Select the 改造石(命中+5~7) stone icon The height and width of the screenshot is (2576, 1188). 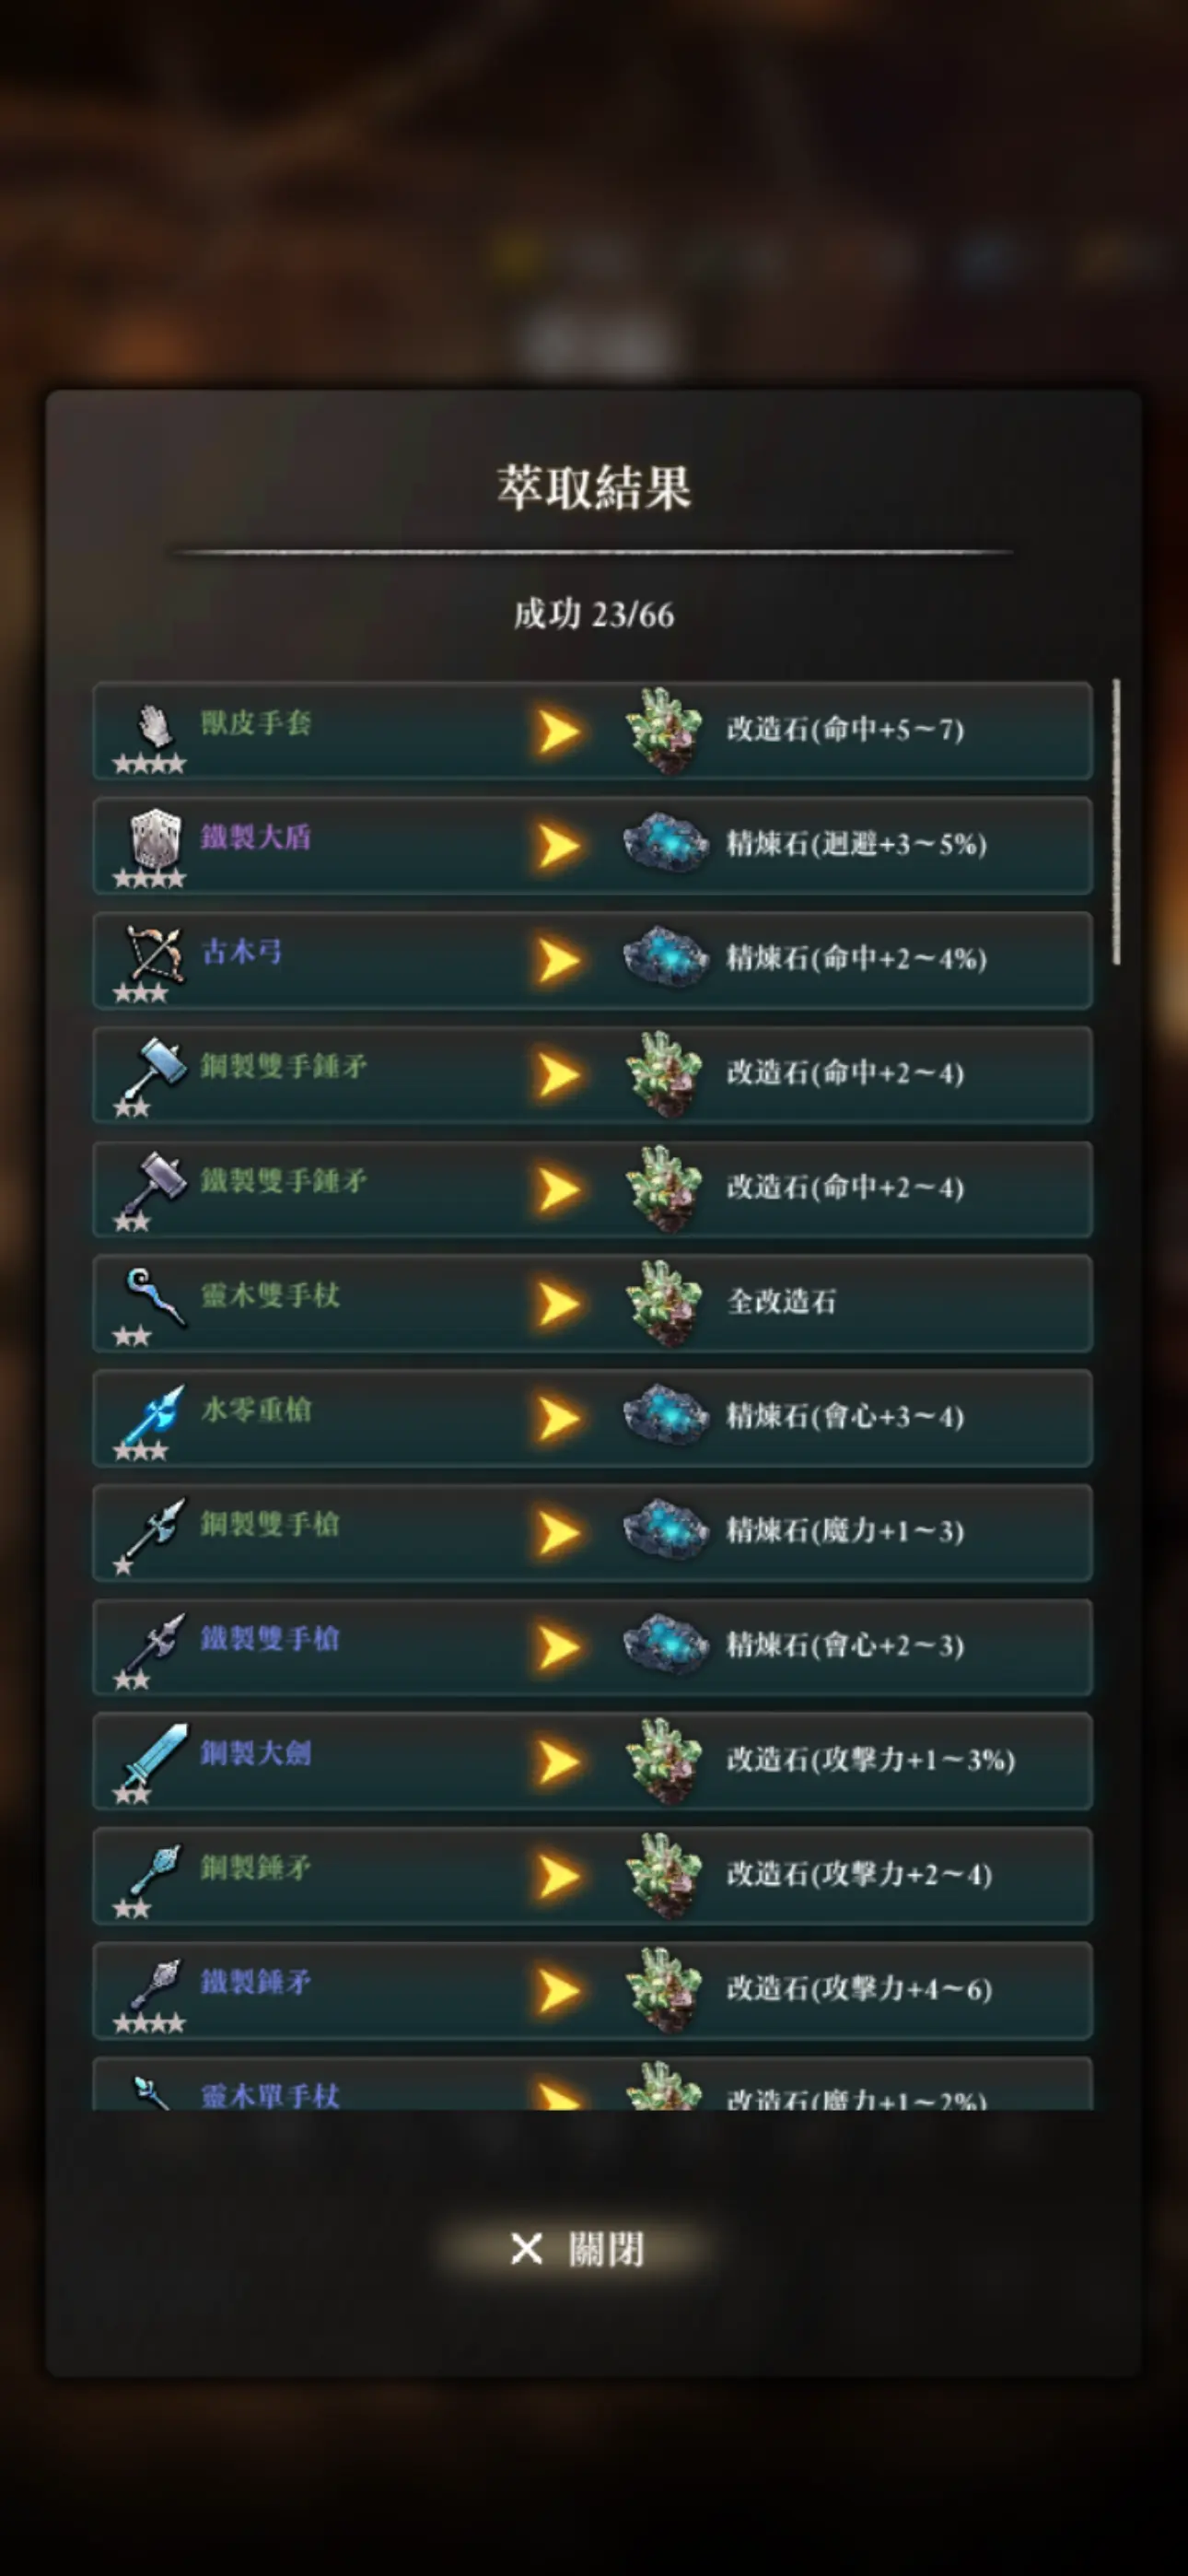[664, 730]
